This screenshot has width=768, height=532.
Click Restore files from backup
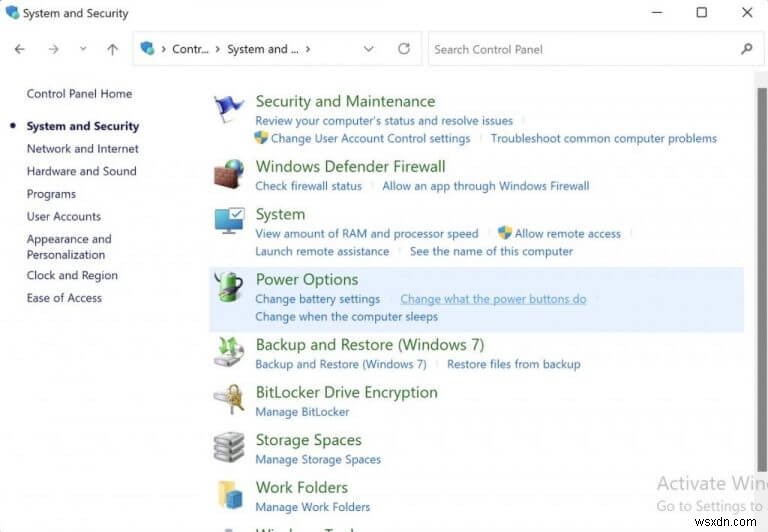(x=513, y=364)
